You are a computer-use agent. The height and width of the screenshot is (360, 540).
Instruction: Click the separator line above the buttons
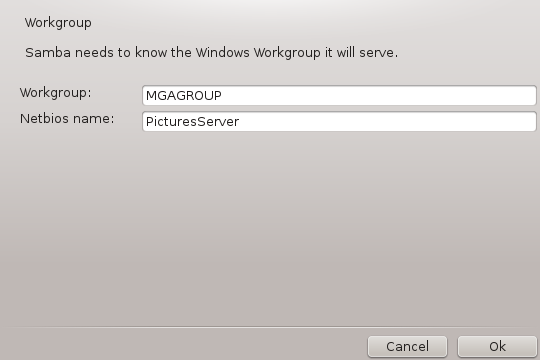pos(270,326)
